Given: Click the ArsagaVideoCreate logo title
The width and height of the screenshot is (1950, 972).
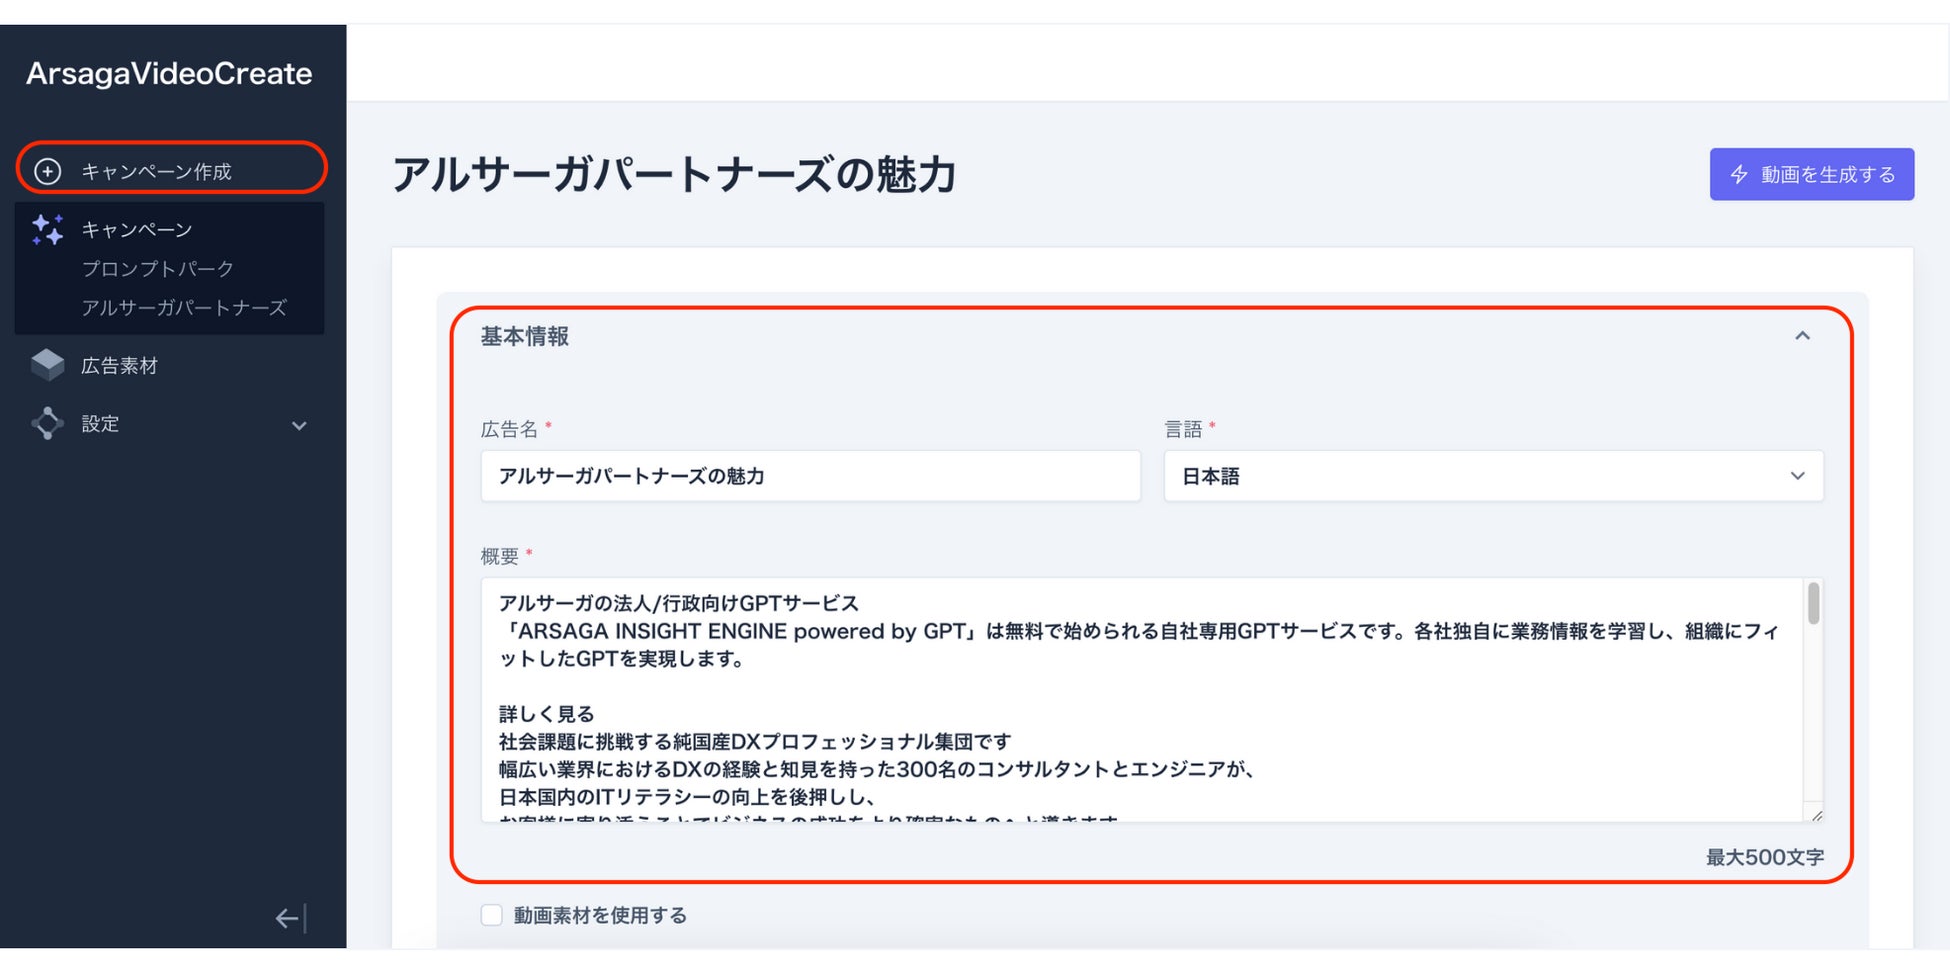Looking at the screenshot, I should [x=169, y=73].
